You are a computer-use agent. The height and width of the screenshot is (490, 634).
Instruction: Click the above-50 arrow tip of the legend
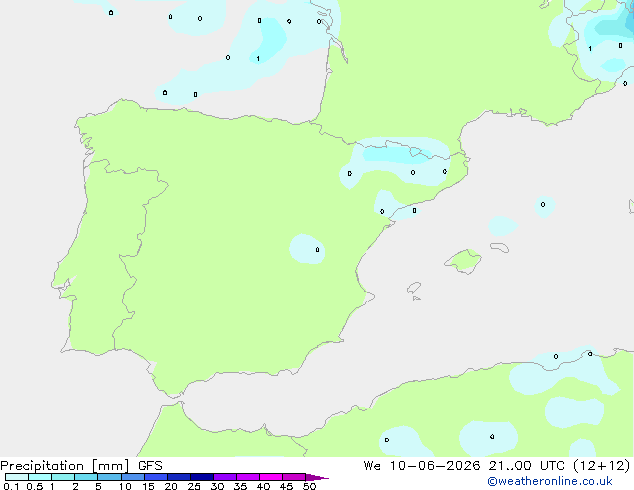pyautogui.click(x=317, y=477)
